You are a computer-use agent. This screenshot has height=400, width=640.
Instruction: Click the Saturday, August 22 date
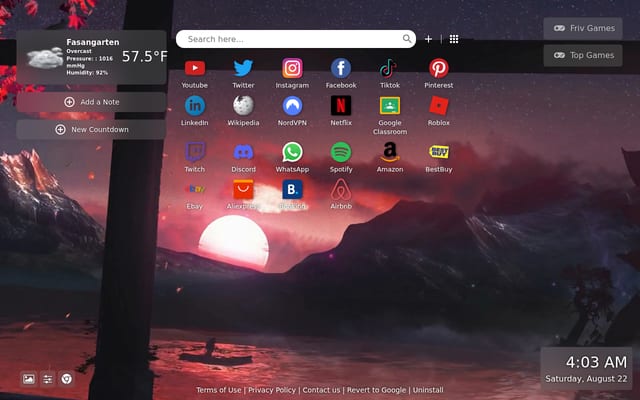coord(586,379)
